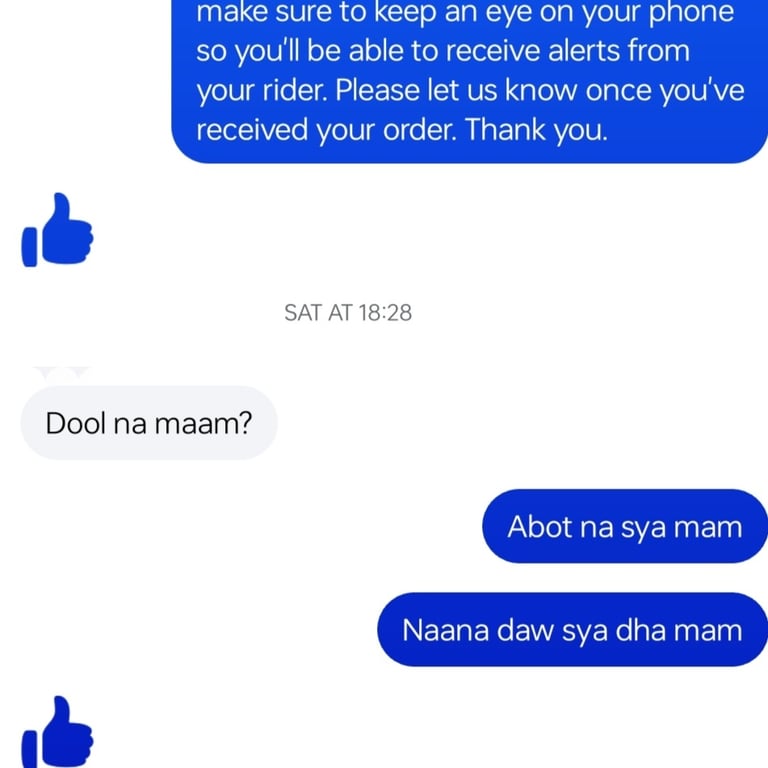Tap the words 'once you've' in the long message
The height and width of the screenshot is (768, 768).
[665, 91]
